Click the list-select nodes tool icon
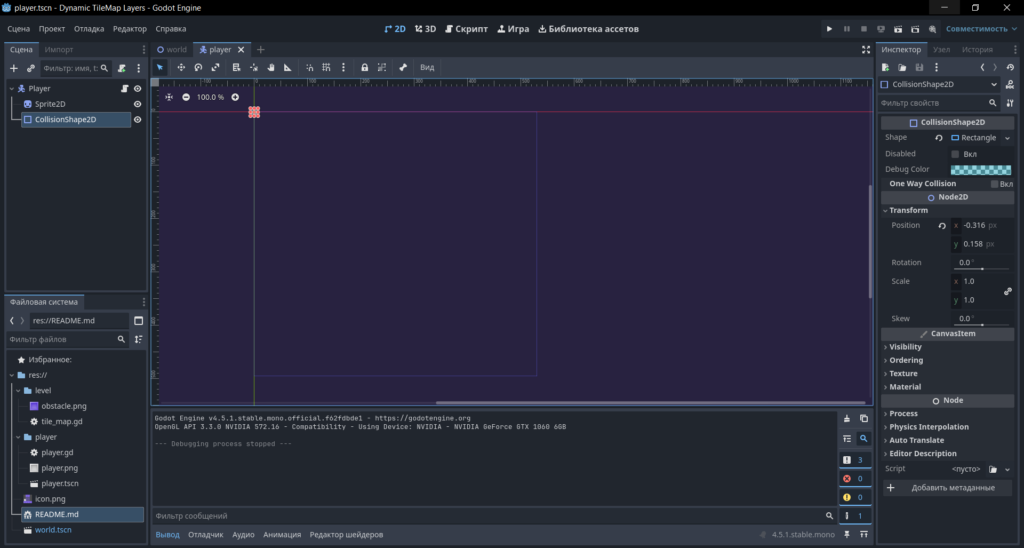Viewport: 1024px width, 548px height. click(x=236, y=67)
